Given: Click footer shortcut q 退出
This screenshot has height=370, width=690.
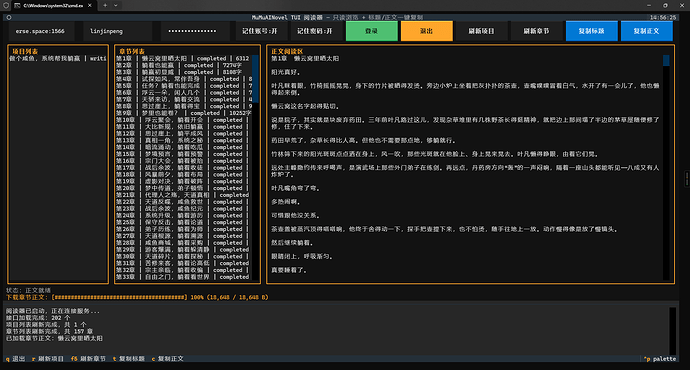Looking at the screenshot, I should (x=15, y=359).
